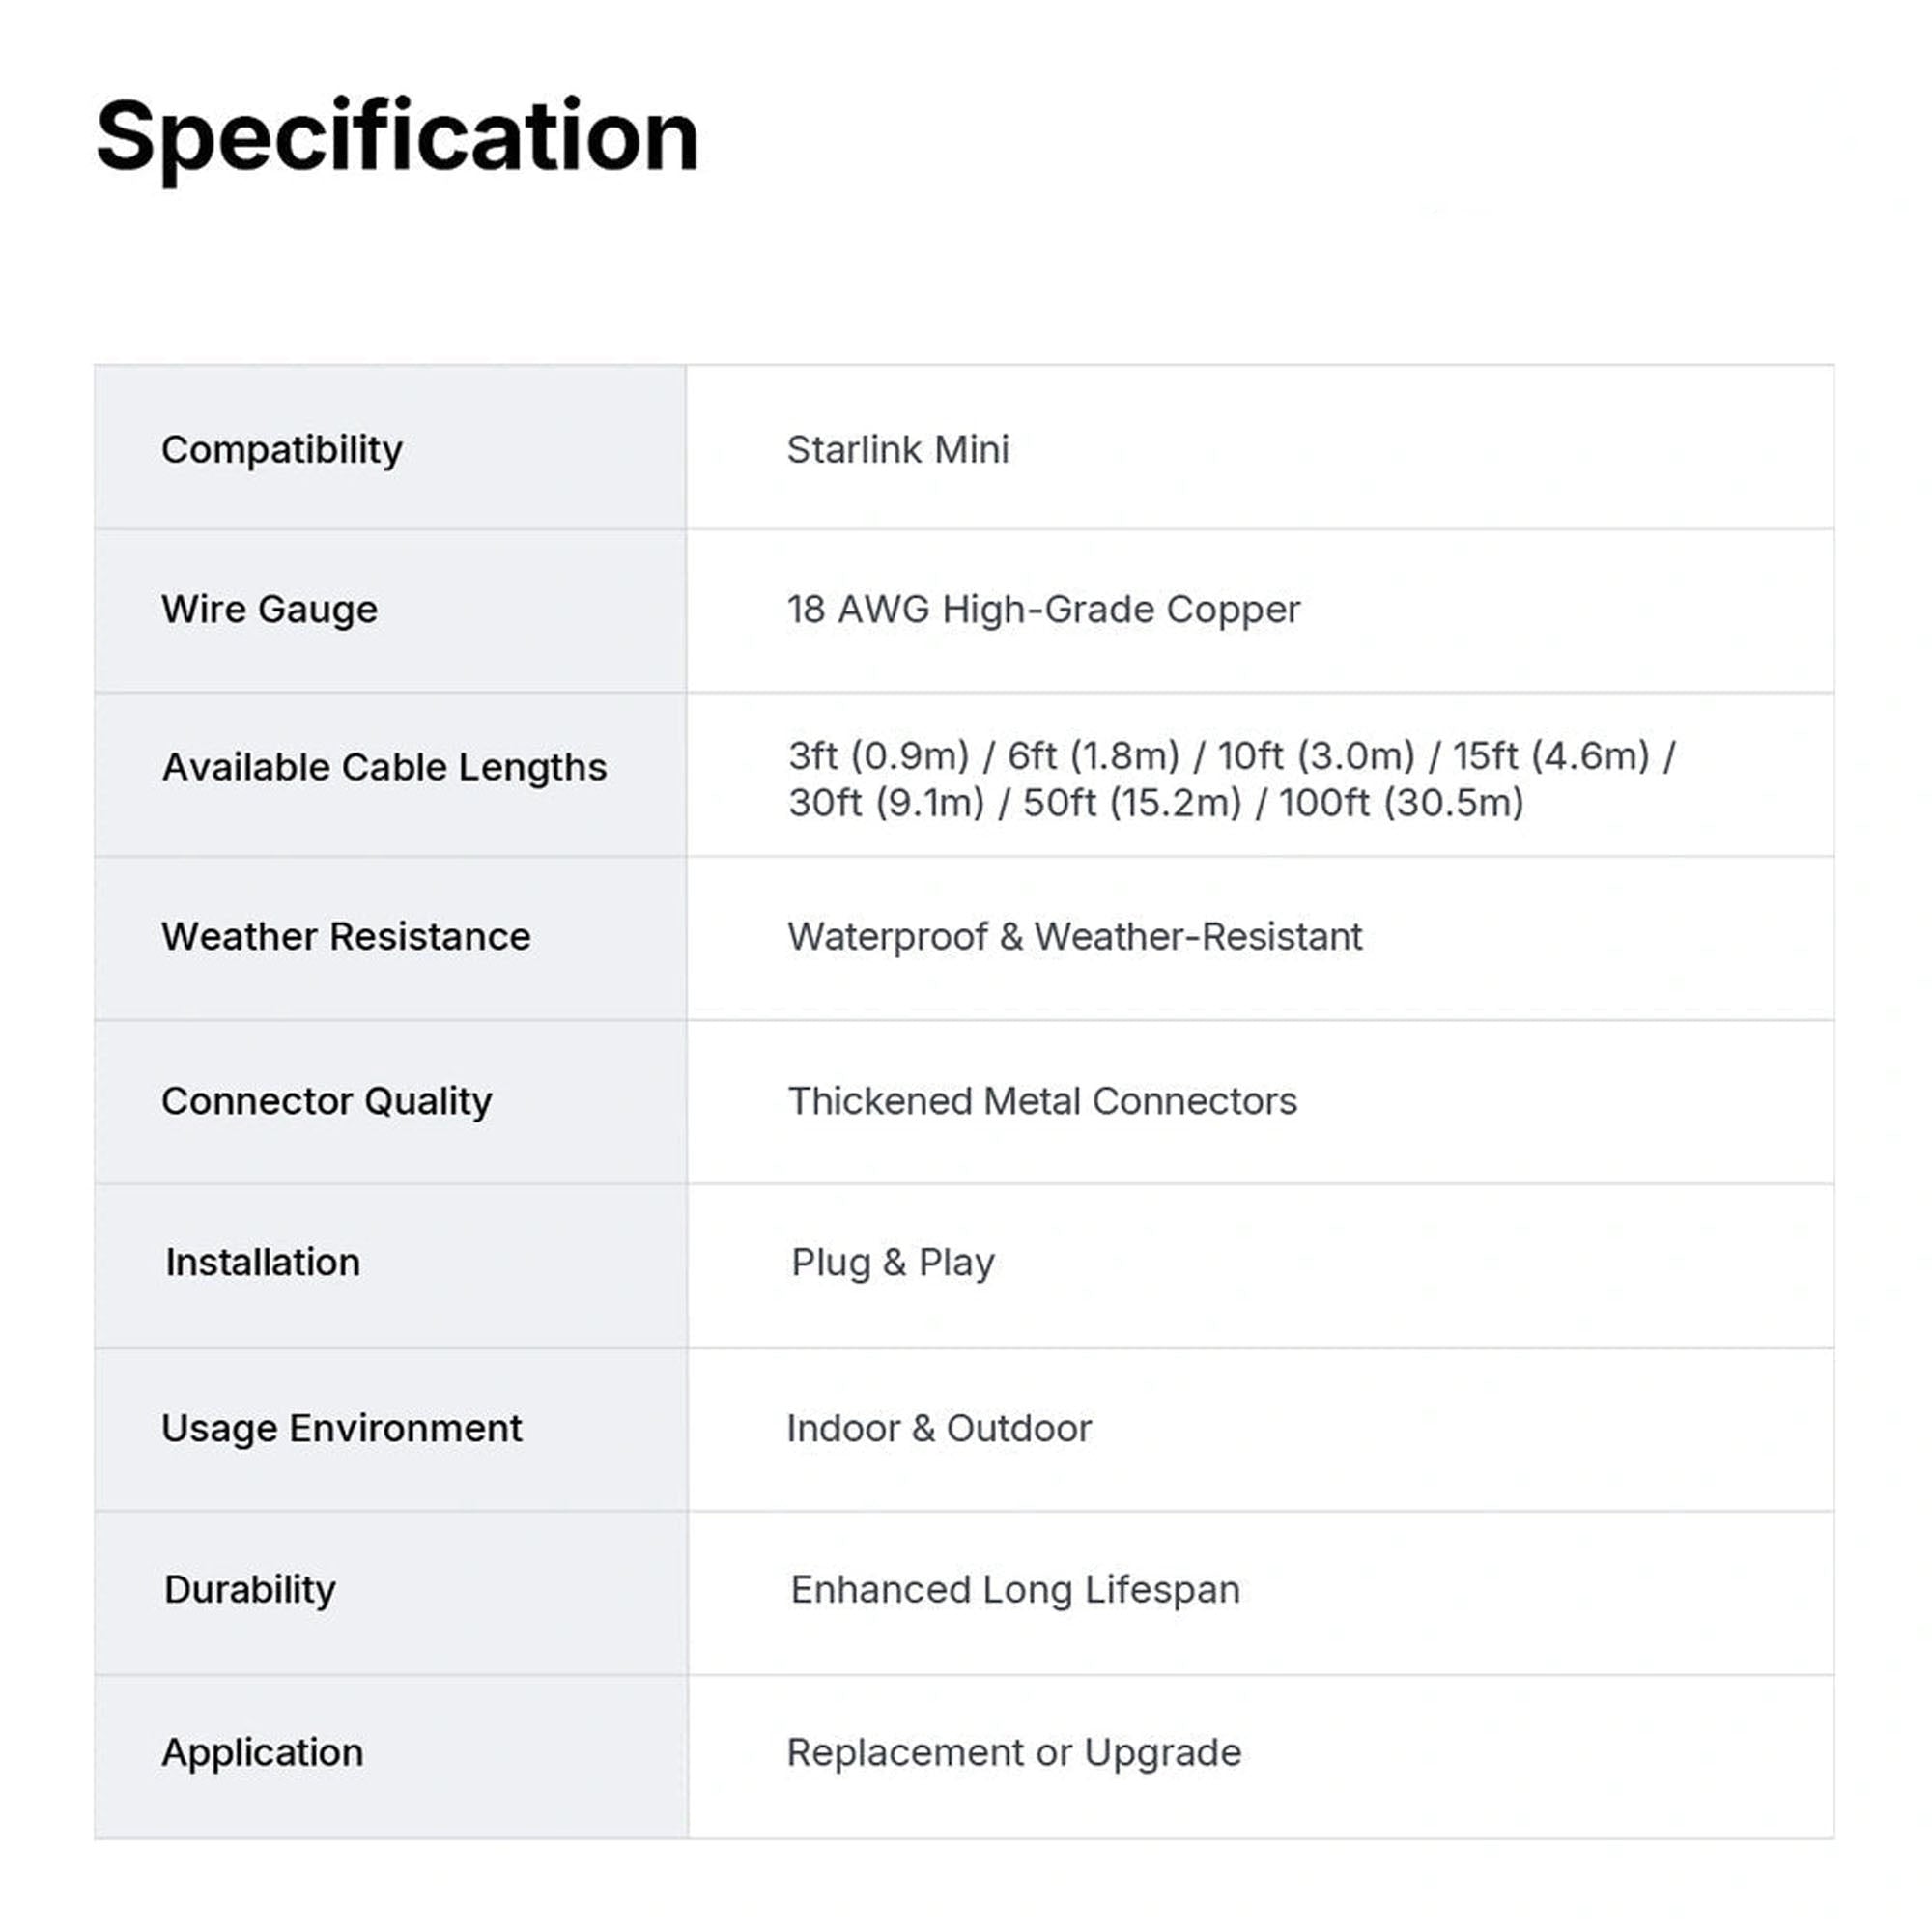The height and width of the screenshot is (1932, 1932).
Task: Click the Plug & Play value
Action: 892,1262
